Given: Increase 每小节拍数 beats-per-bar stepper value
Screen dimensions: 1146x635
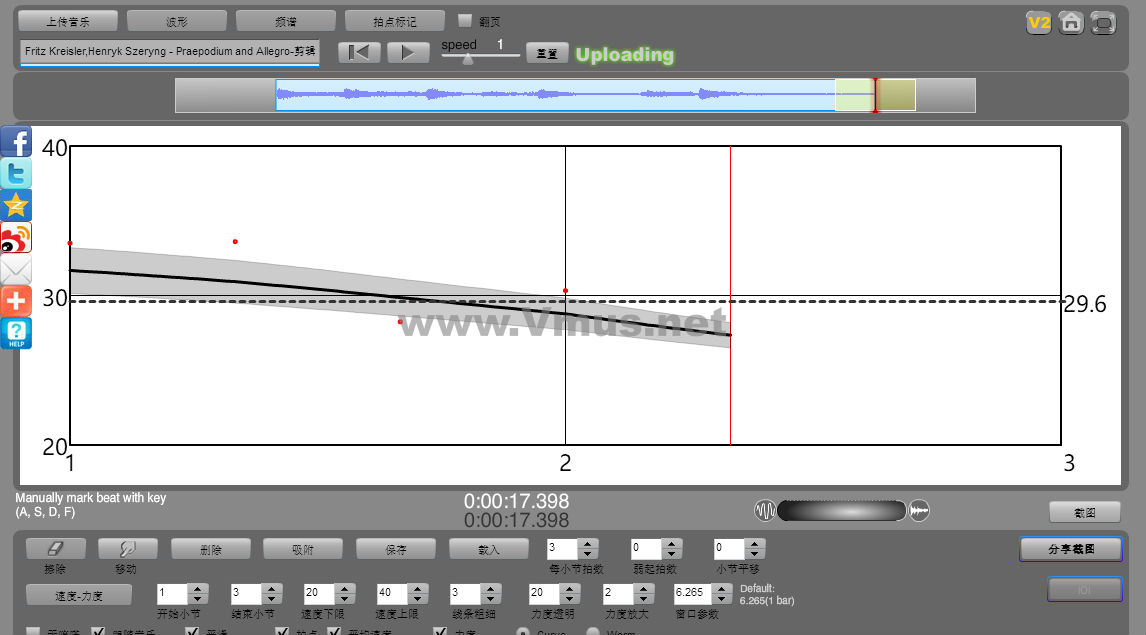Looking at the screenshot, I should (588, 543).
